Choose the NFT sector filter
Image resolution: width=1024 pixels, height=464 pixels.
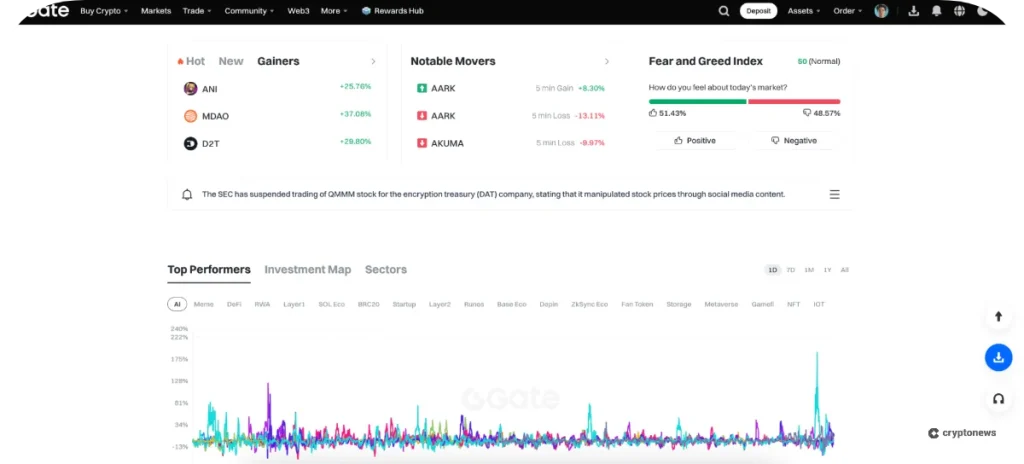coord(793,305)
